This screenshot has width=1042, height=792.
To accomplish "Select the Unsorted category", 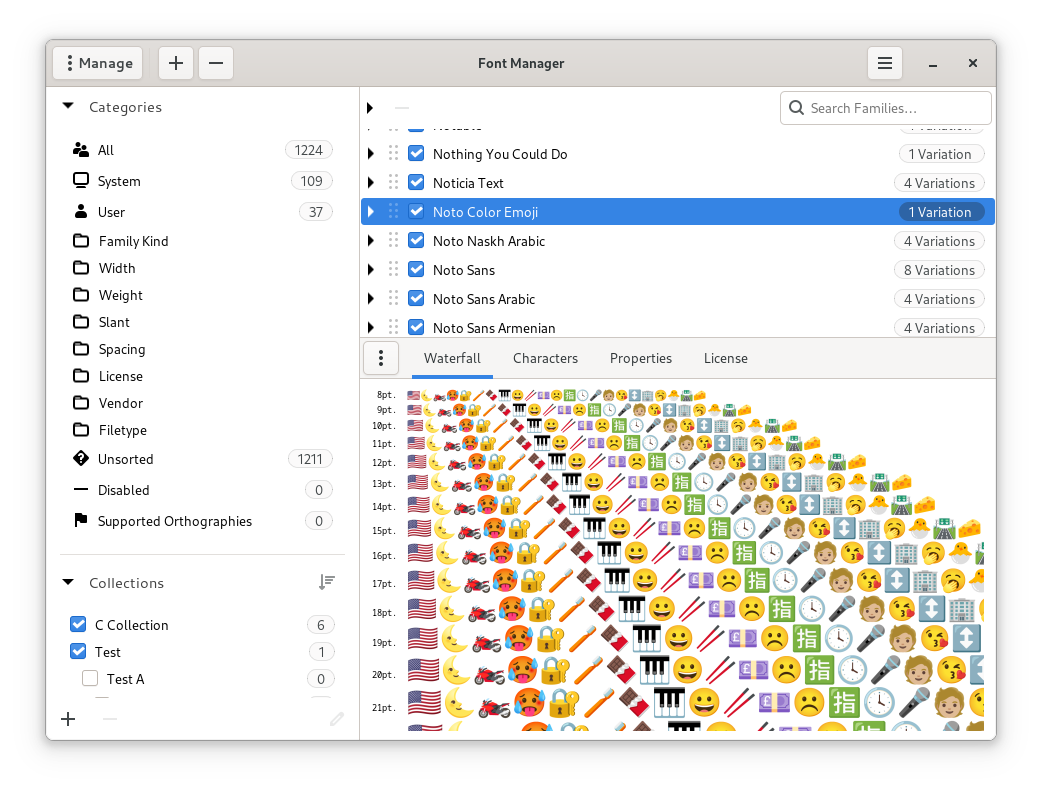I will pos(202,458).
